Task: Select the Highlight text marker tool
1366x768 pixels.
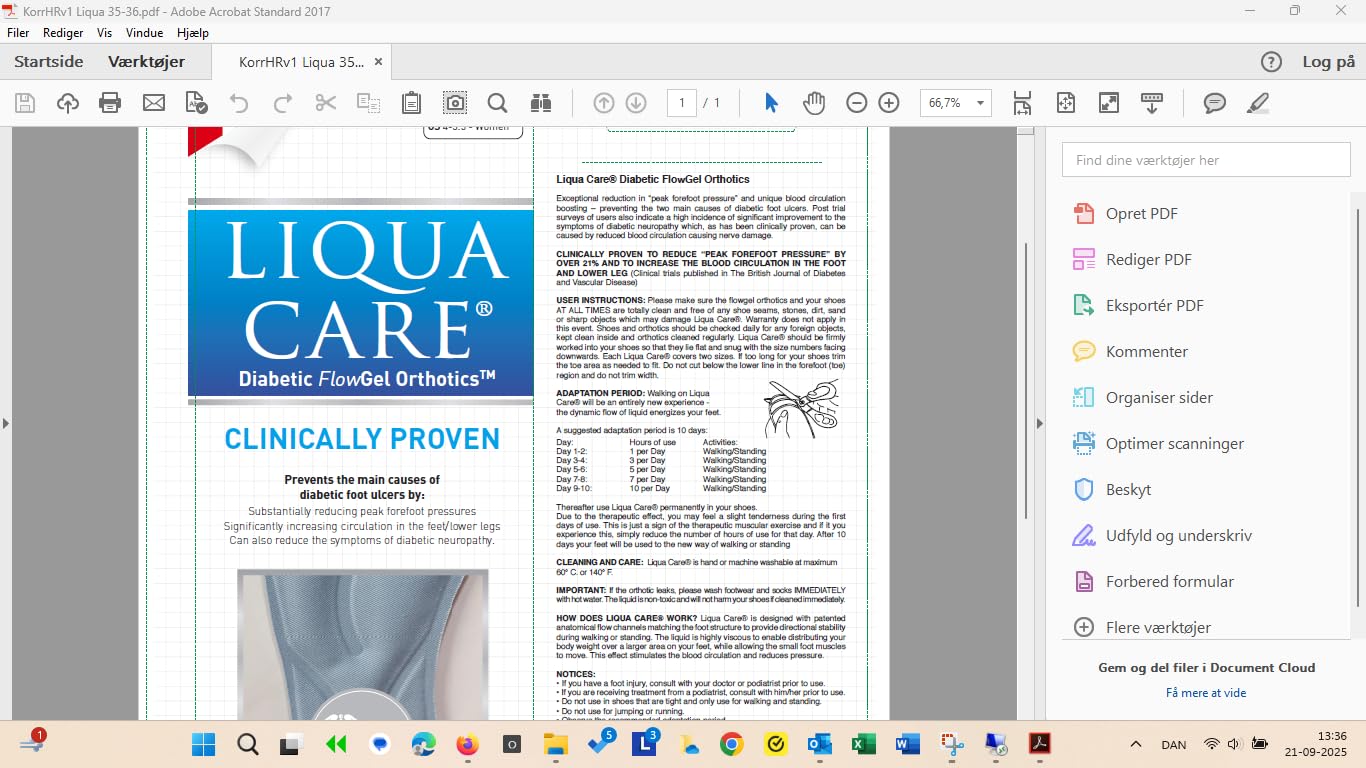Action: point(1258,103)
